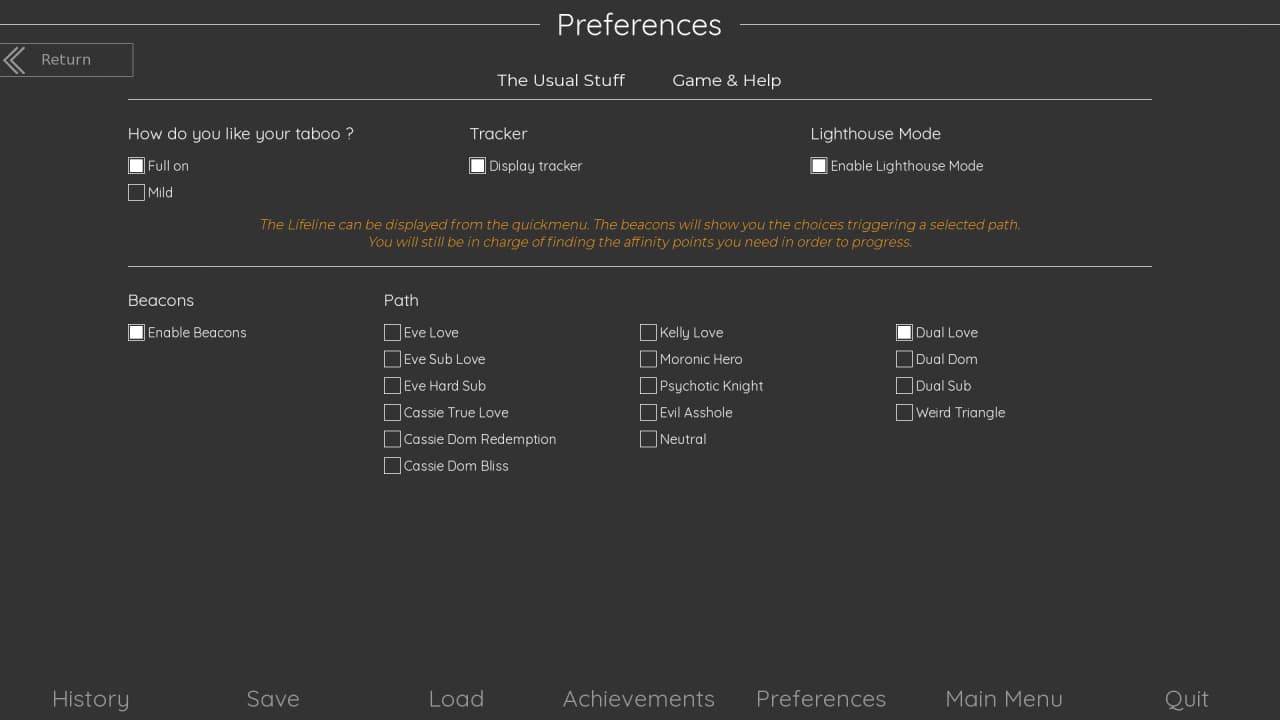Open the History screen
The width and height of the screenshot is (1280, 720).
(90, 698)
